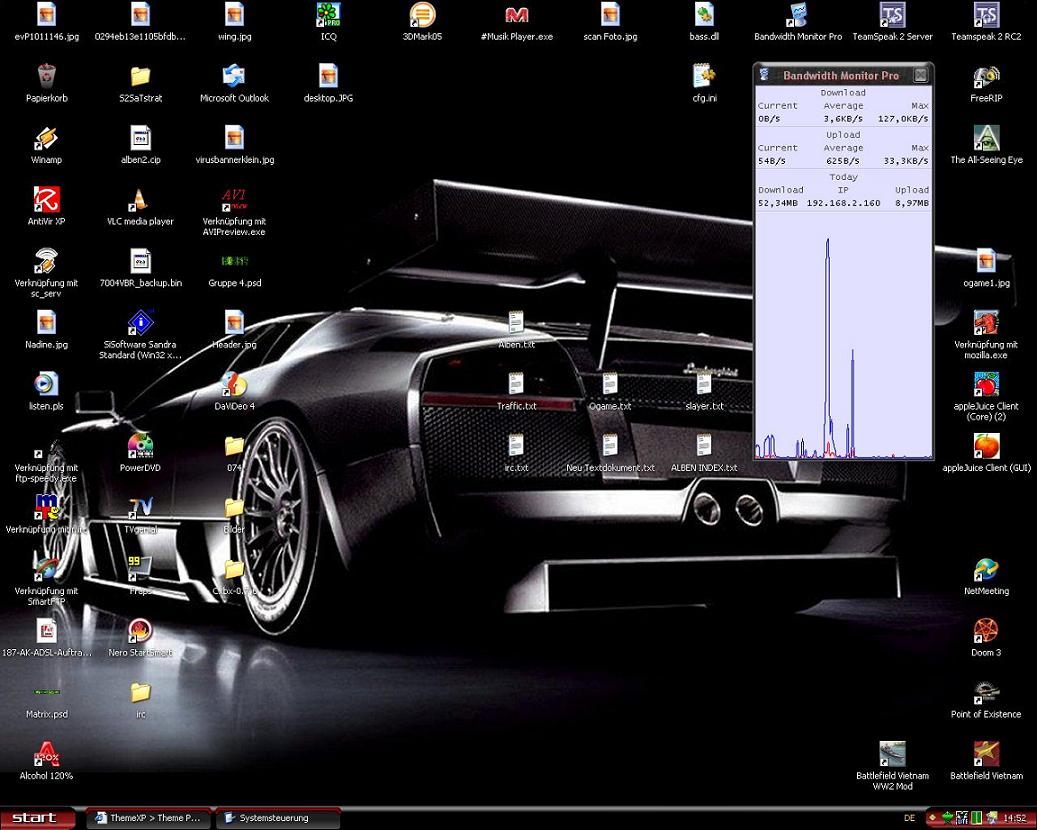The image size is (1037, 830).
Task: Select the VLC media player icon
Action: pos(140,200)
